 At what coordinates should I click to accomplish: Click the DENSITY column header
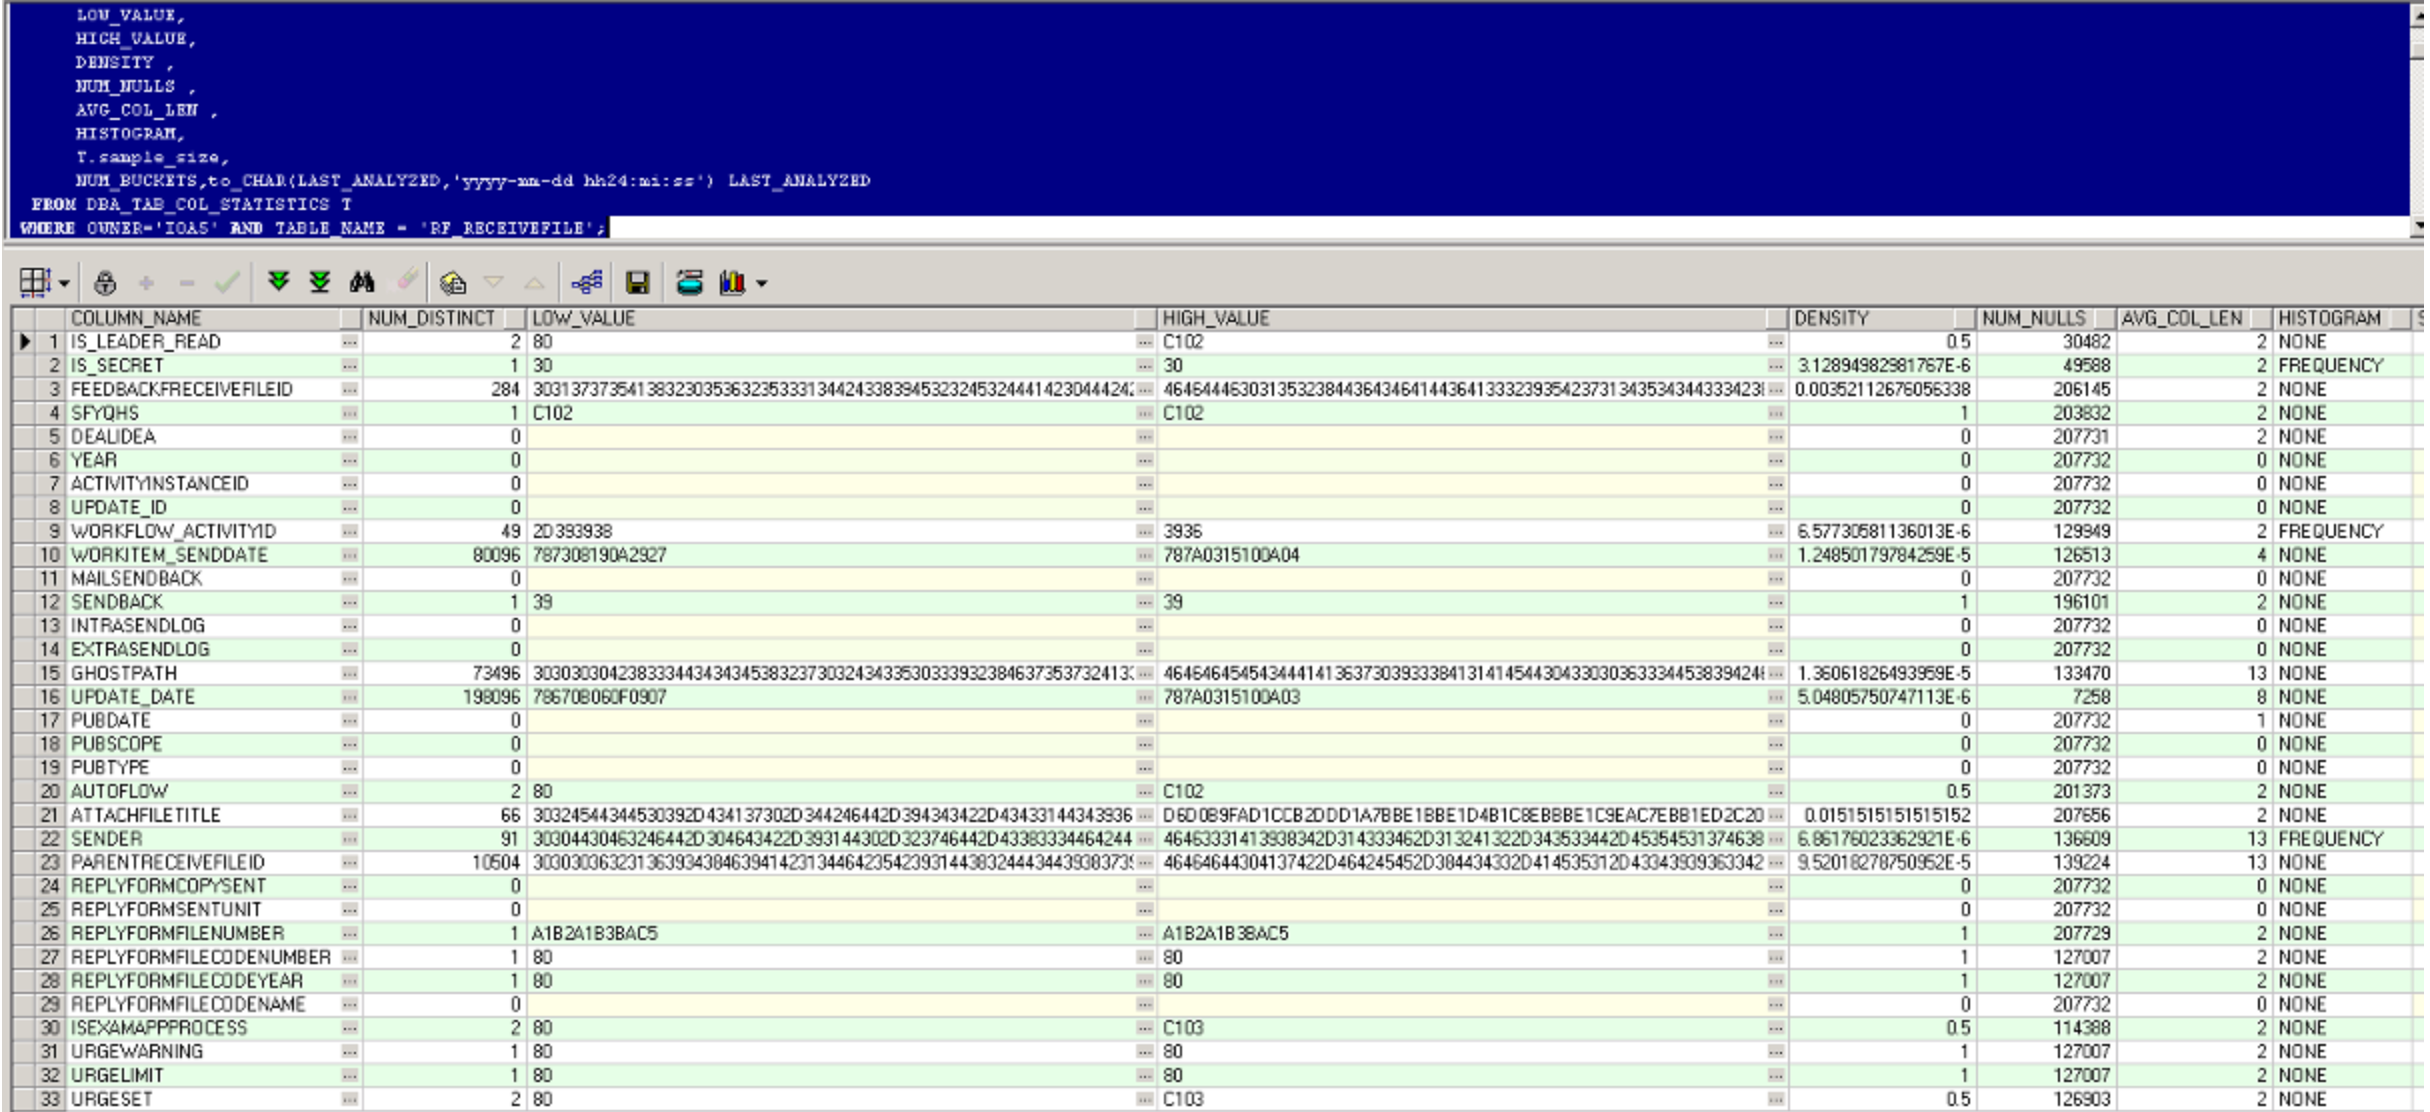pyautogui.click(x=1831, y=318)
